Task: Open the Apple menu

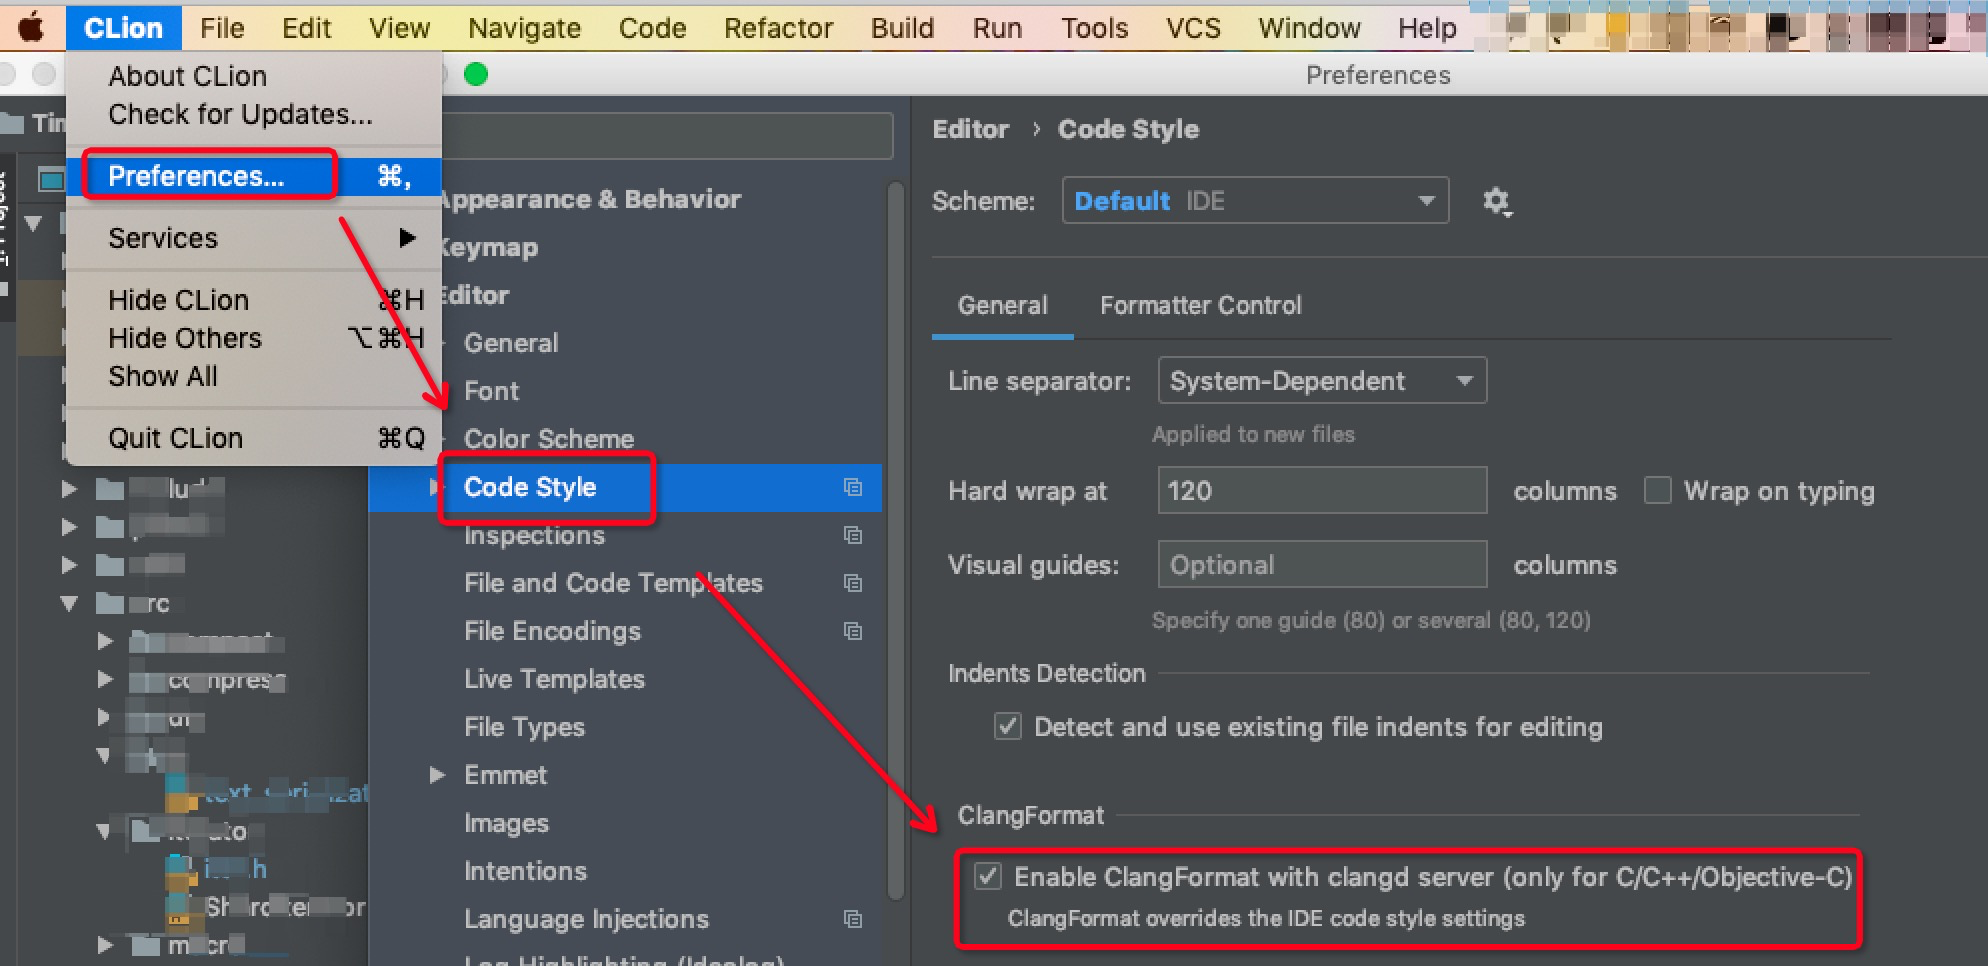Action: [x=31, y=27]
